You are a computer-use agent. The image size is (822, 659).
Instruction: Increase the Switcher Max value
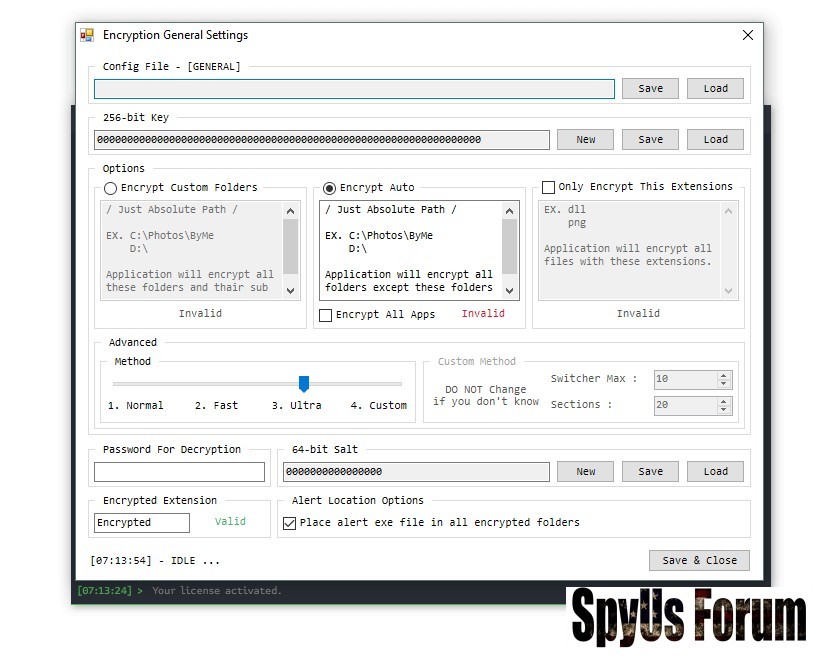[724, 376]
